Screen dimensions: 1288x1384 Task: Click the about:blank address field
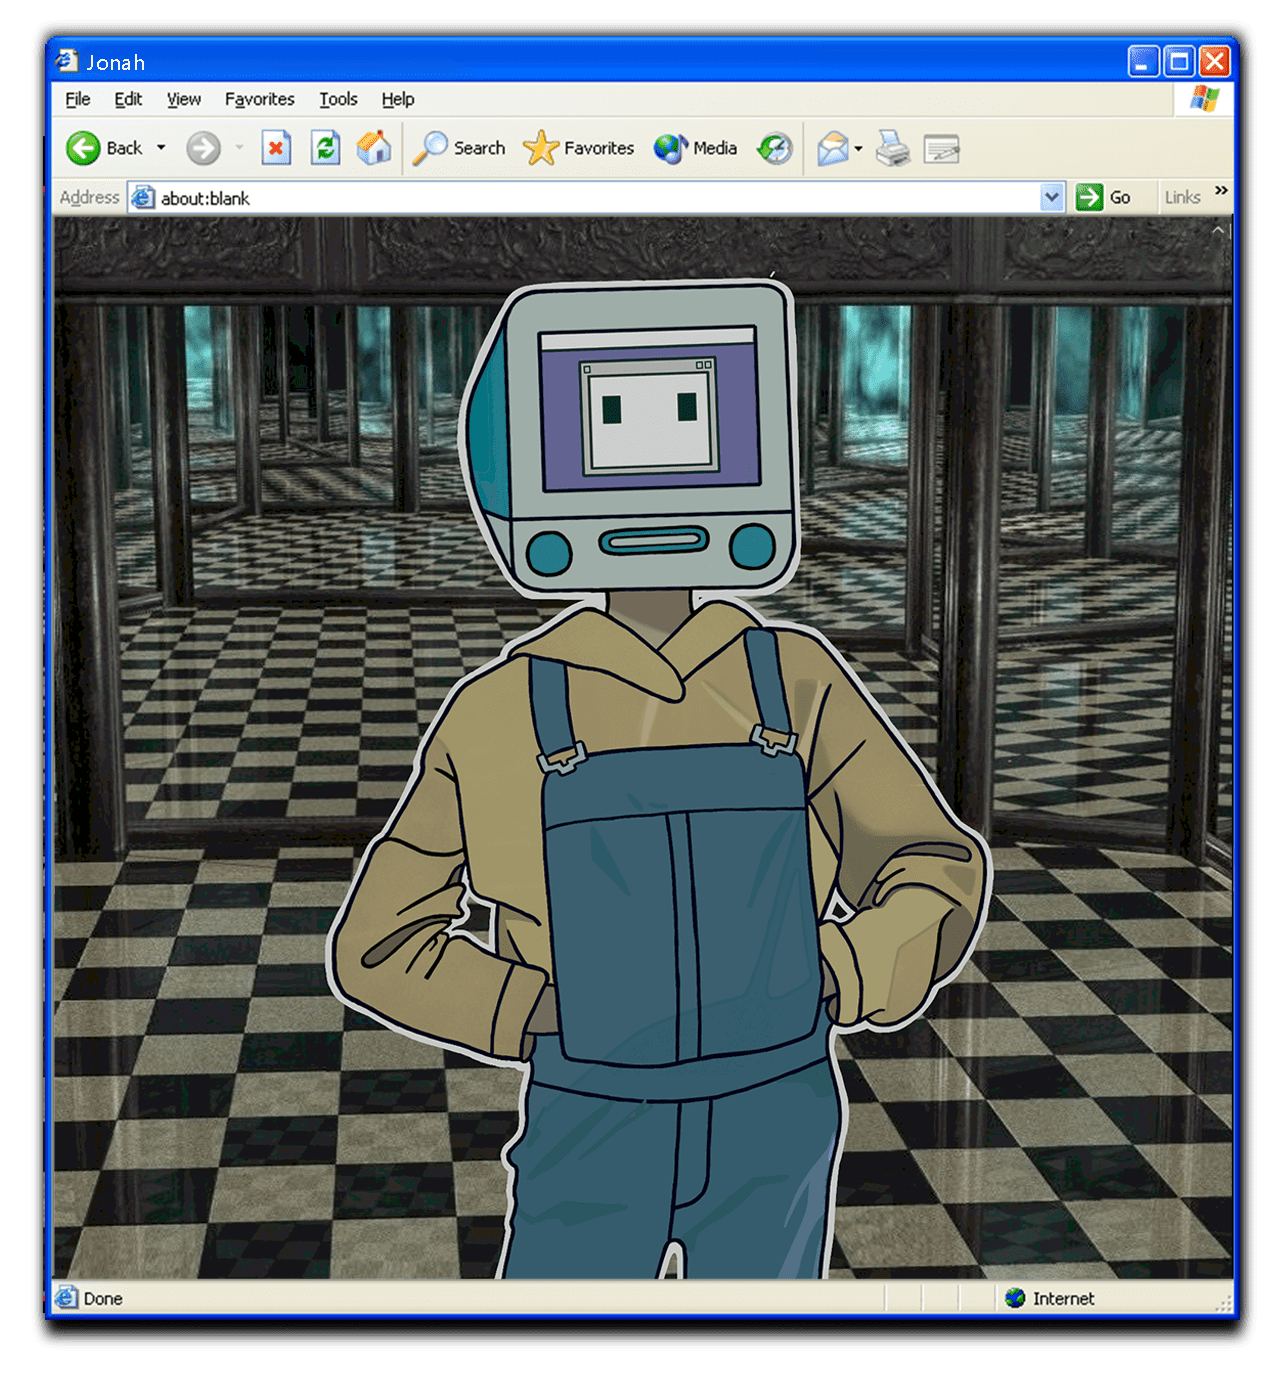(x=596, y=198)
